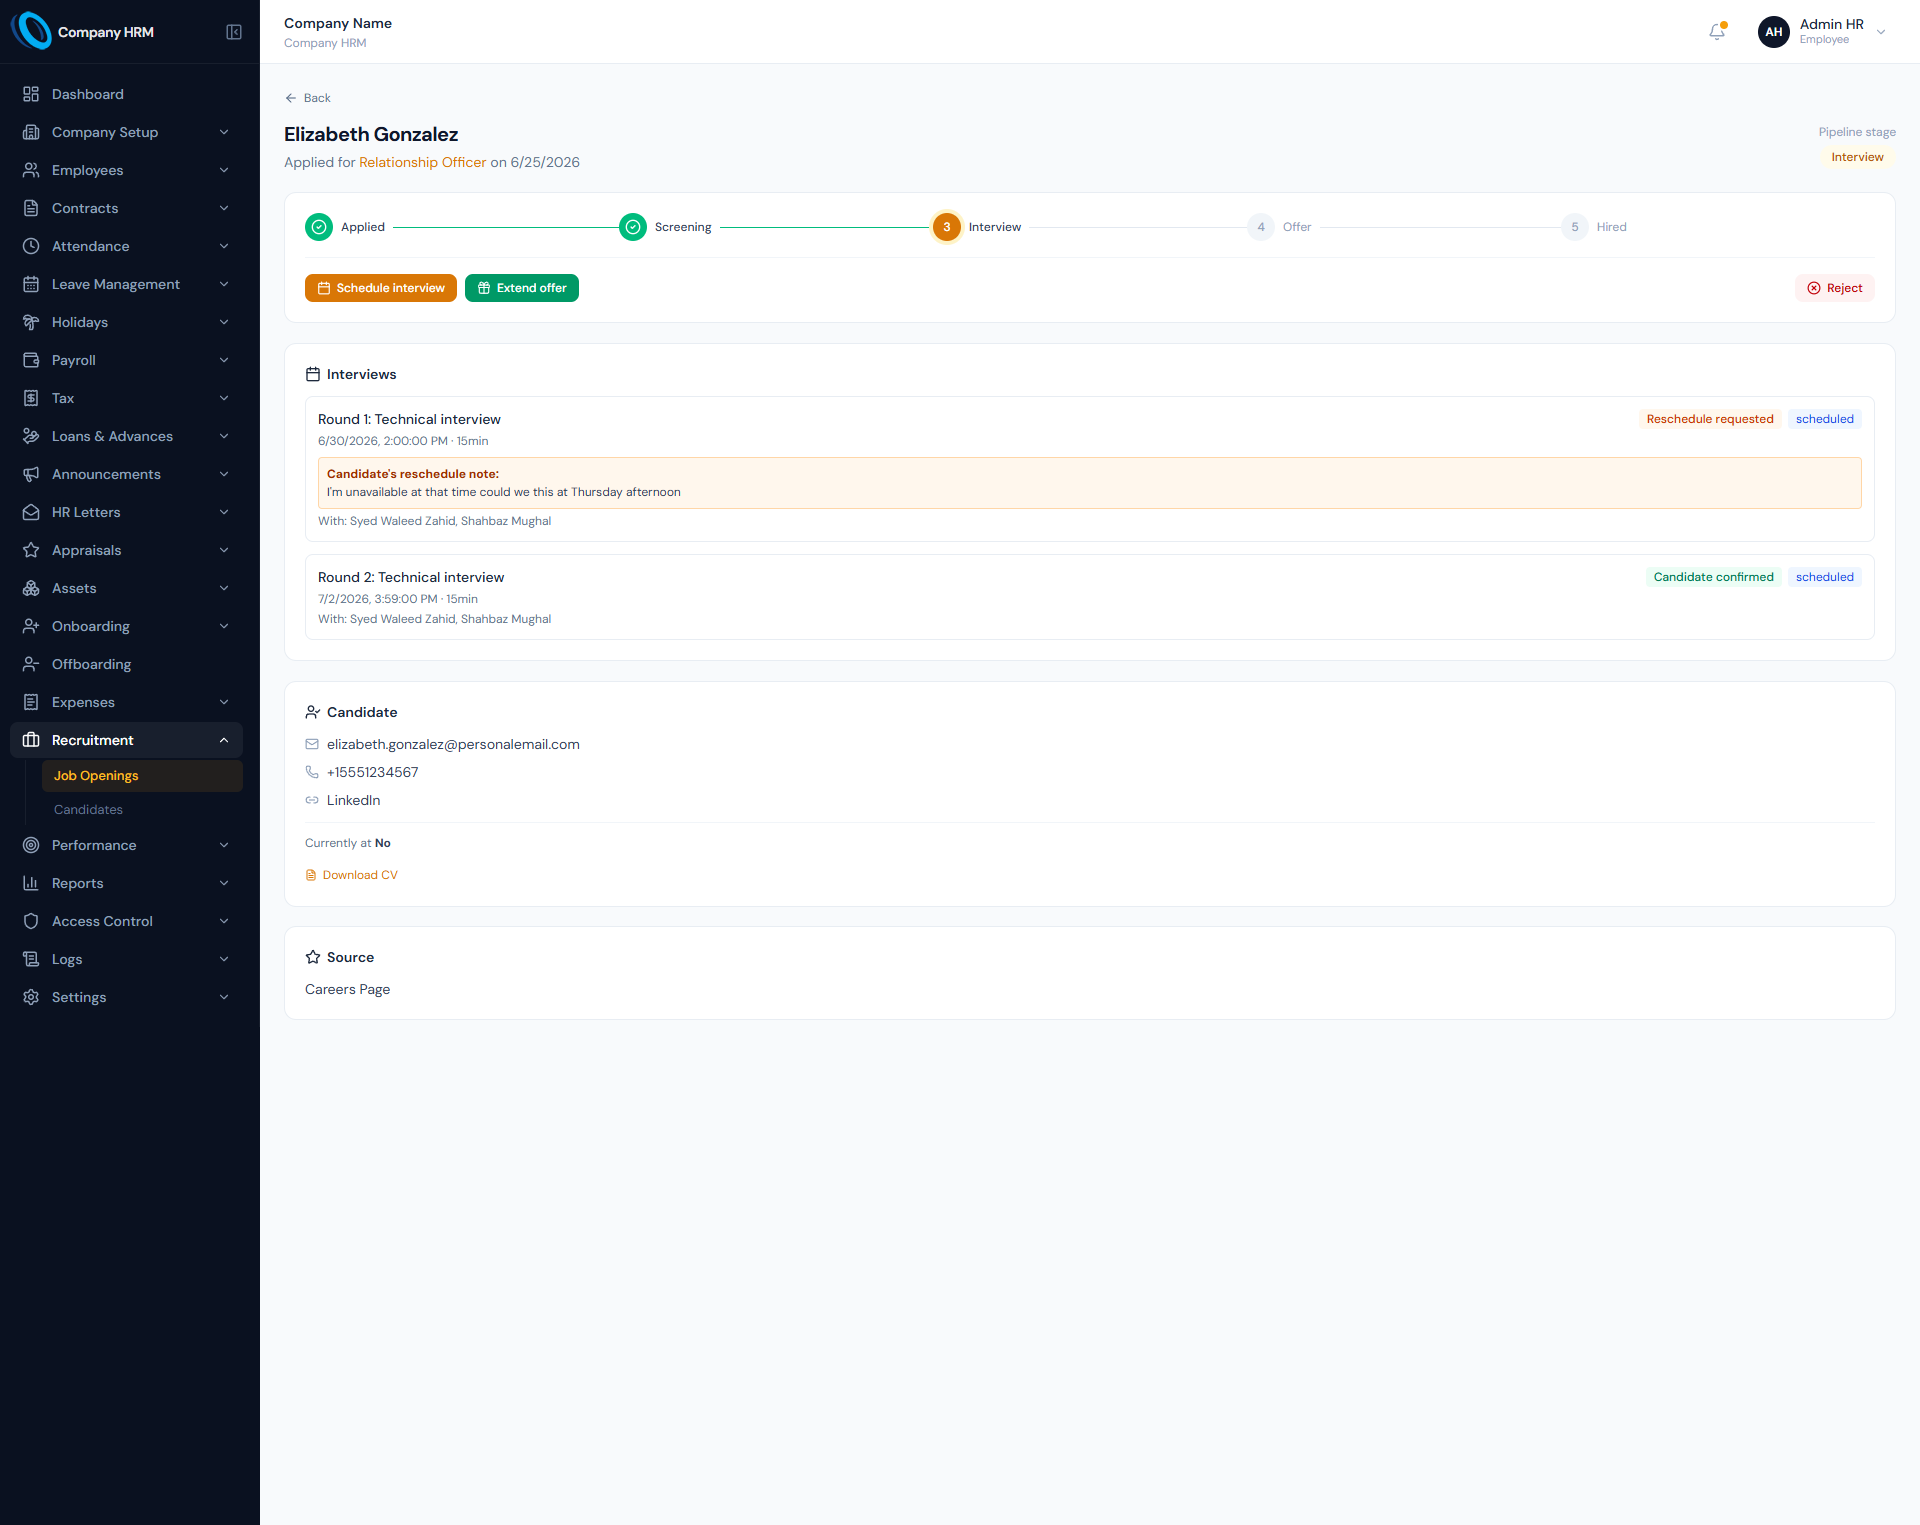This screenshot has width=1920, height=1525.
Task: Click the Loans & Advances hand icon
Action: [x=31, y=436]
